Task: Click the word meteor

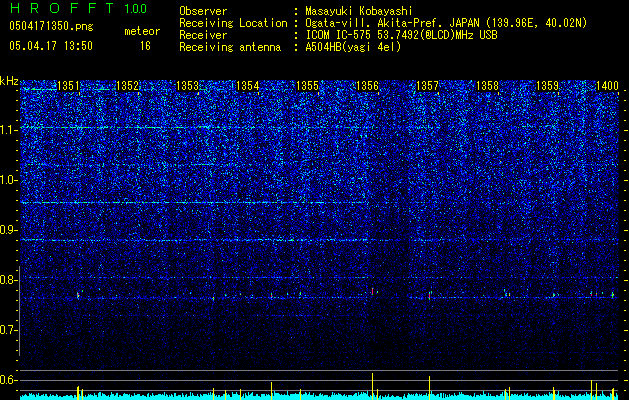Action: 142,31
